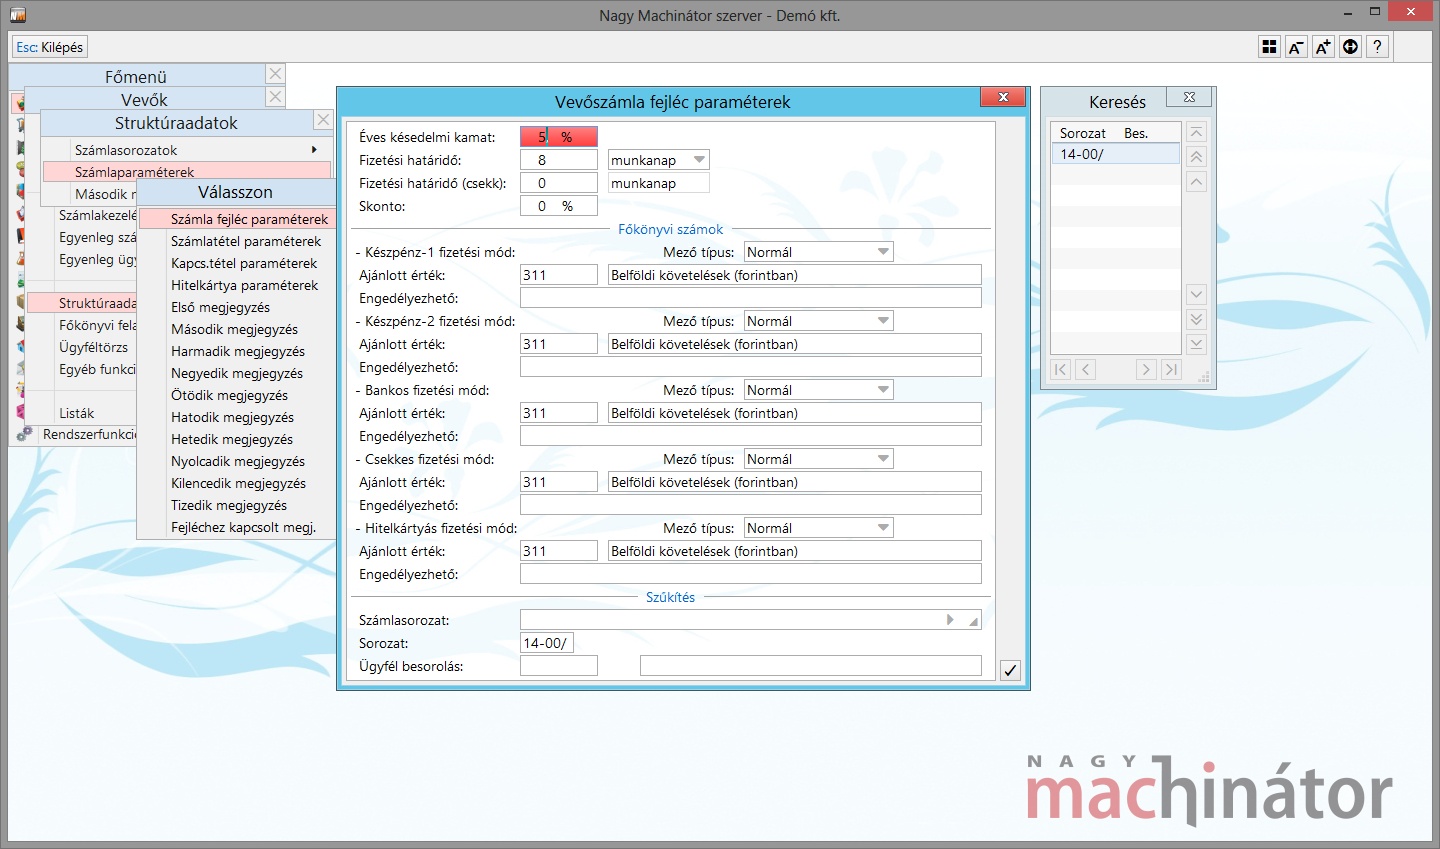The width and height of the screenshot is (1440, 849).
Task: Click the single down arrow in Keresés
Action: [x=1196, y=295]
